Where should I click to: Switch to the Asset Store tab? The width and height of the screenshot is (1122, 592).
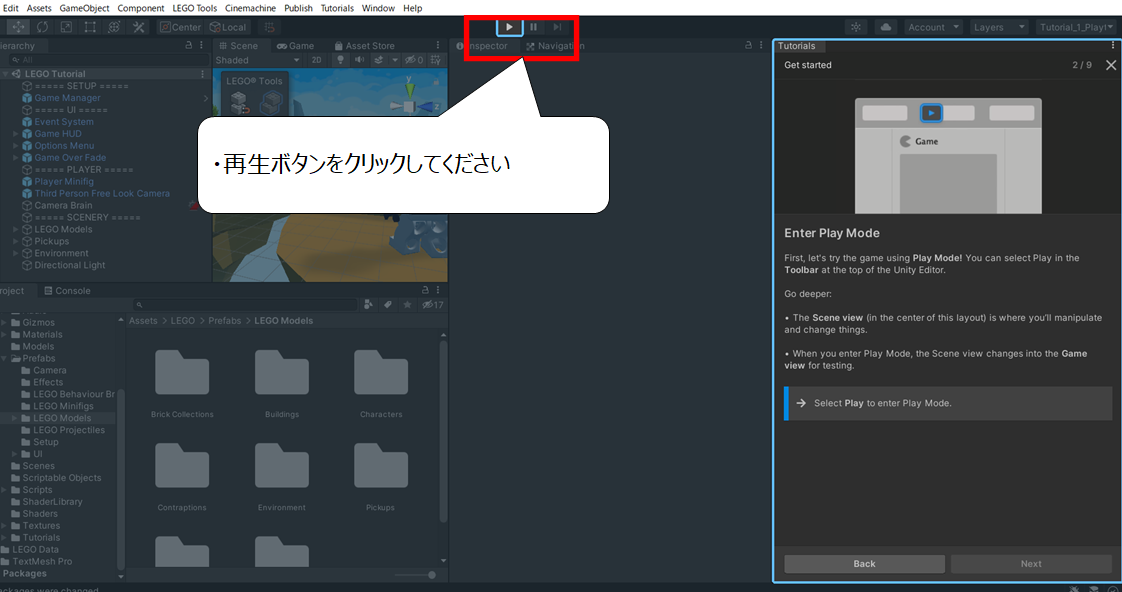[364, 45]
